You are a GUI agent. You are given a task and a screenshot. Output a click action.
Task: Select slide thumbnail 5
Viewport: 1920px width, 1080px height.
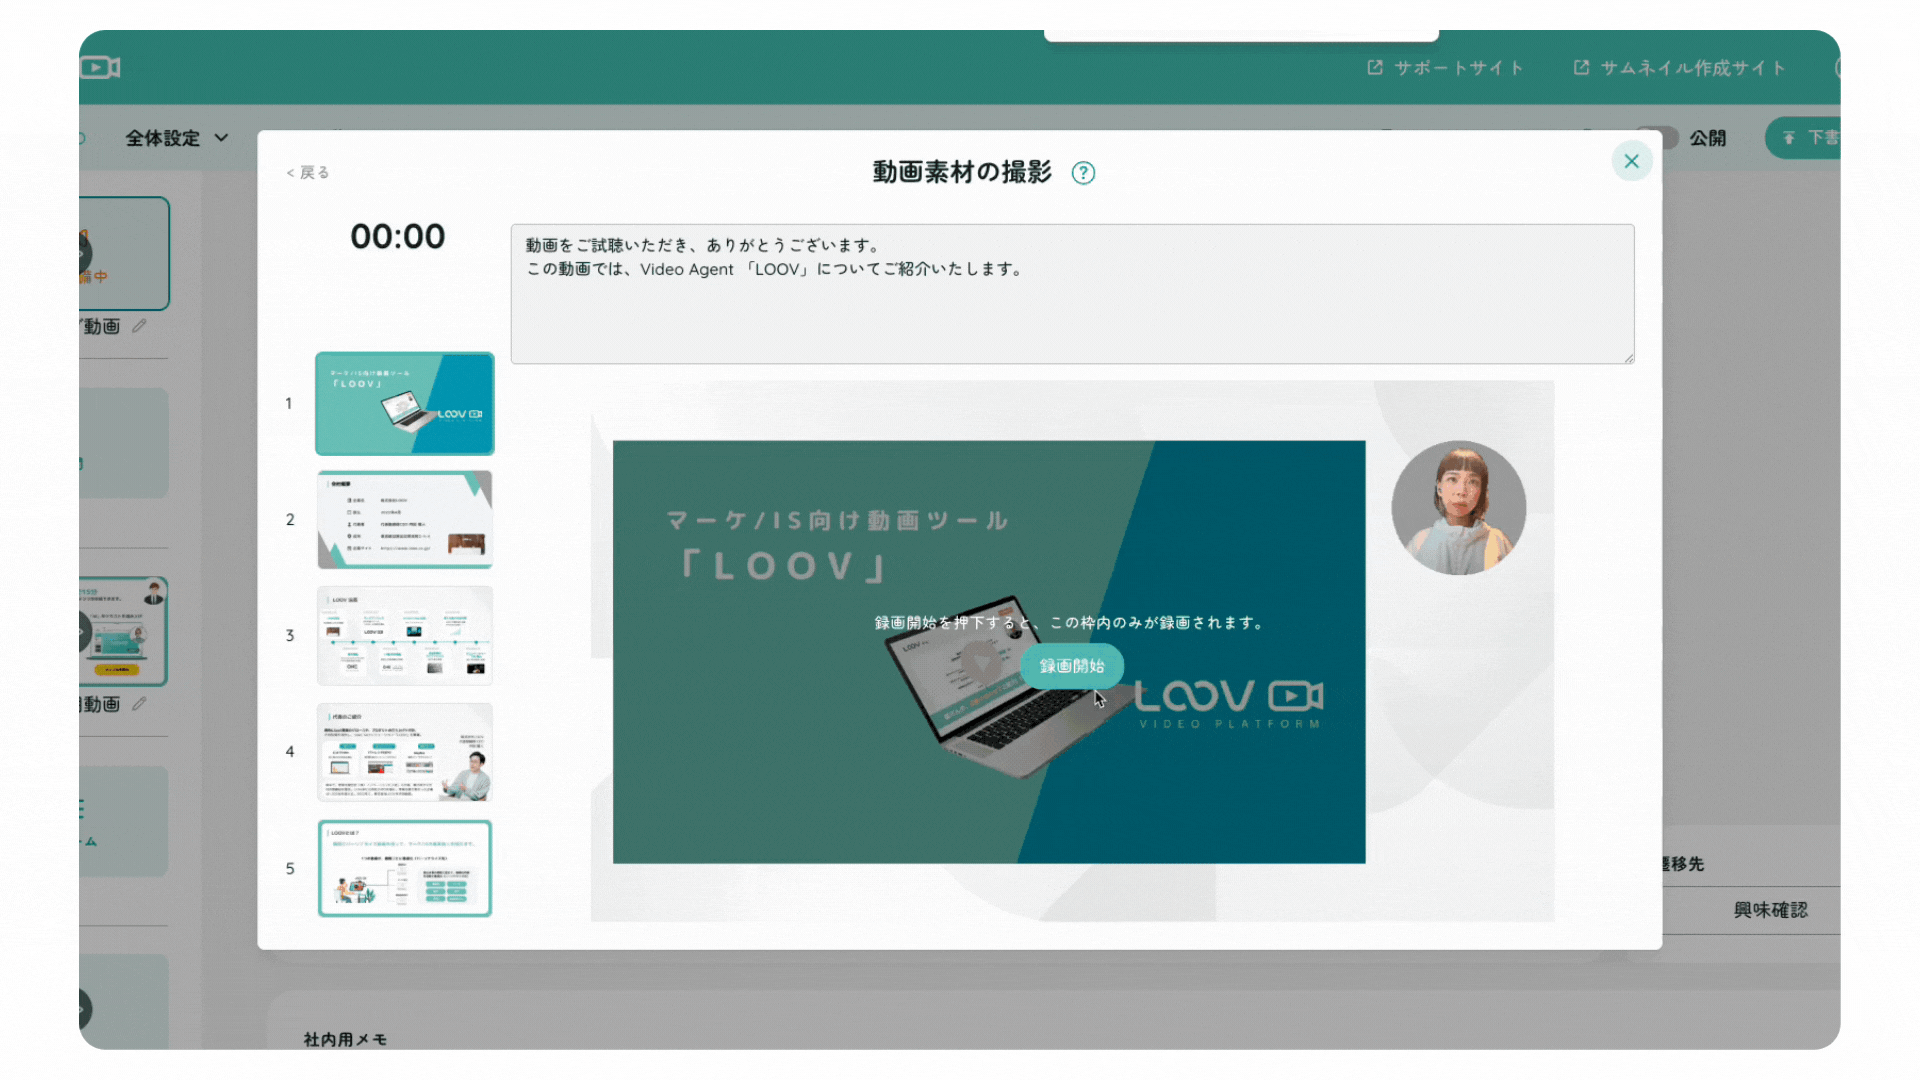(405, 868)
